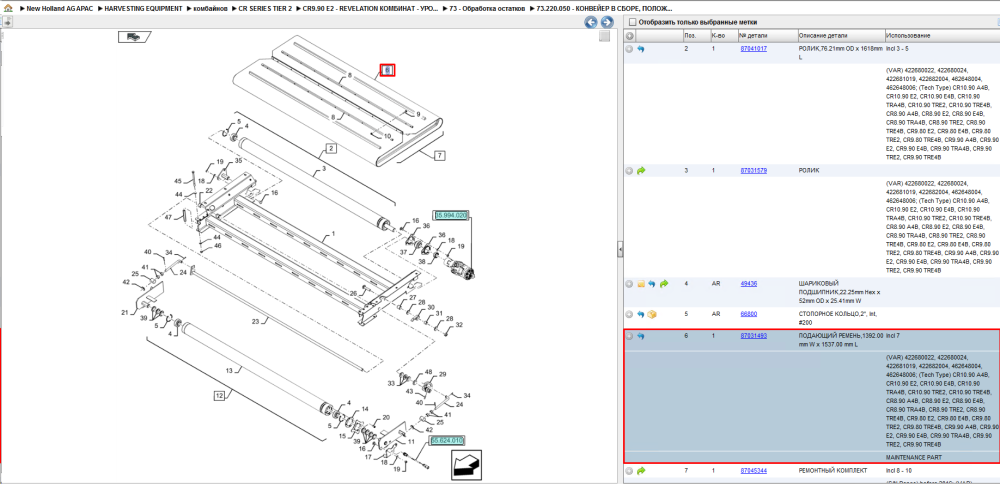1000x484 pixels.
Task: Click the package box icon in row 66800
Action: click(x=652, y=314)
